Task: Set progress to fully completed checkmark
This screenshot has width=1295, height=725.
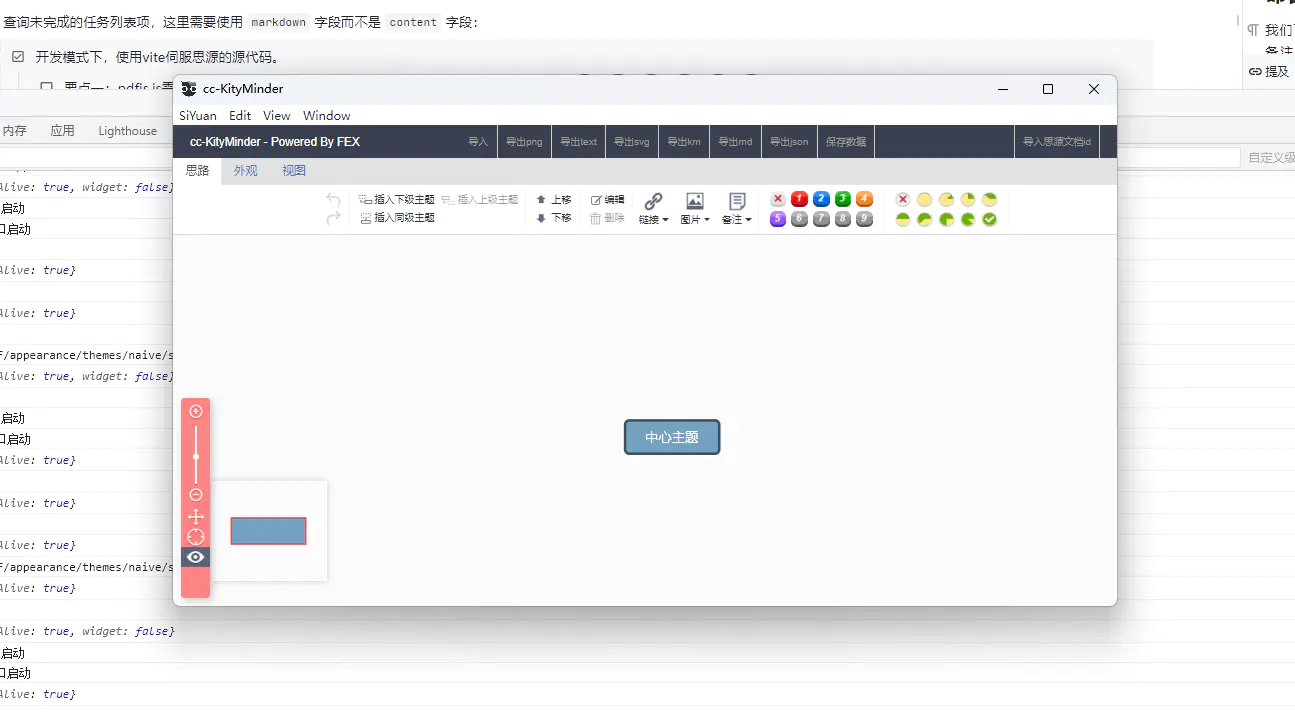Action: coord(990,219)
